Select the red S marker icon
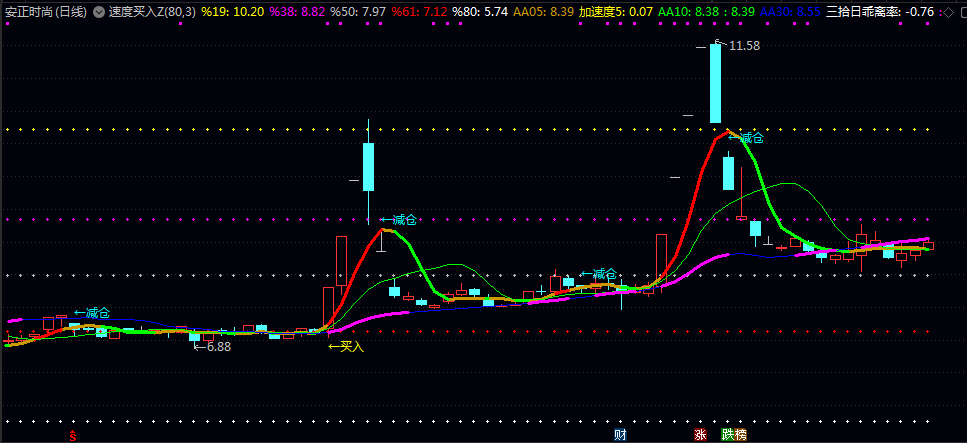Screen dimensions: 967x443 click(x=73, y=436)
